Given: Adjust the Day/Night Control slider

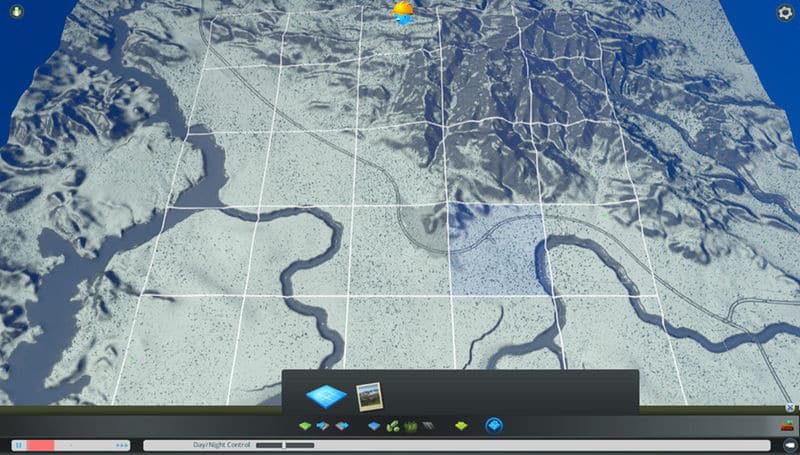Looking at the screenshot, I should pyautogui.click(x=285, y=445).
